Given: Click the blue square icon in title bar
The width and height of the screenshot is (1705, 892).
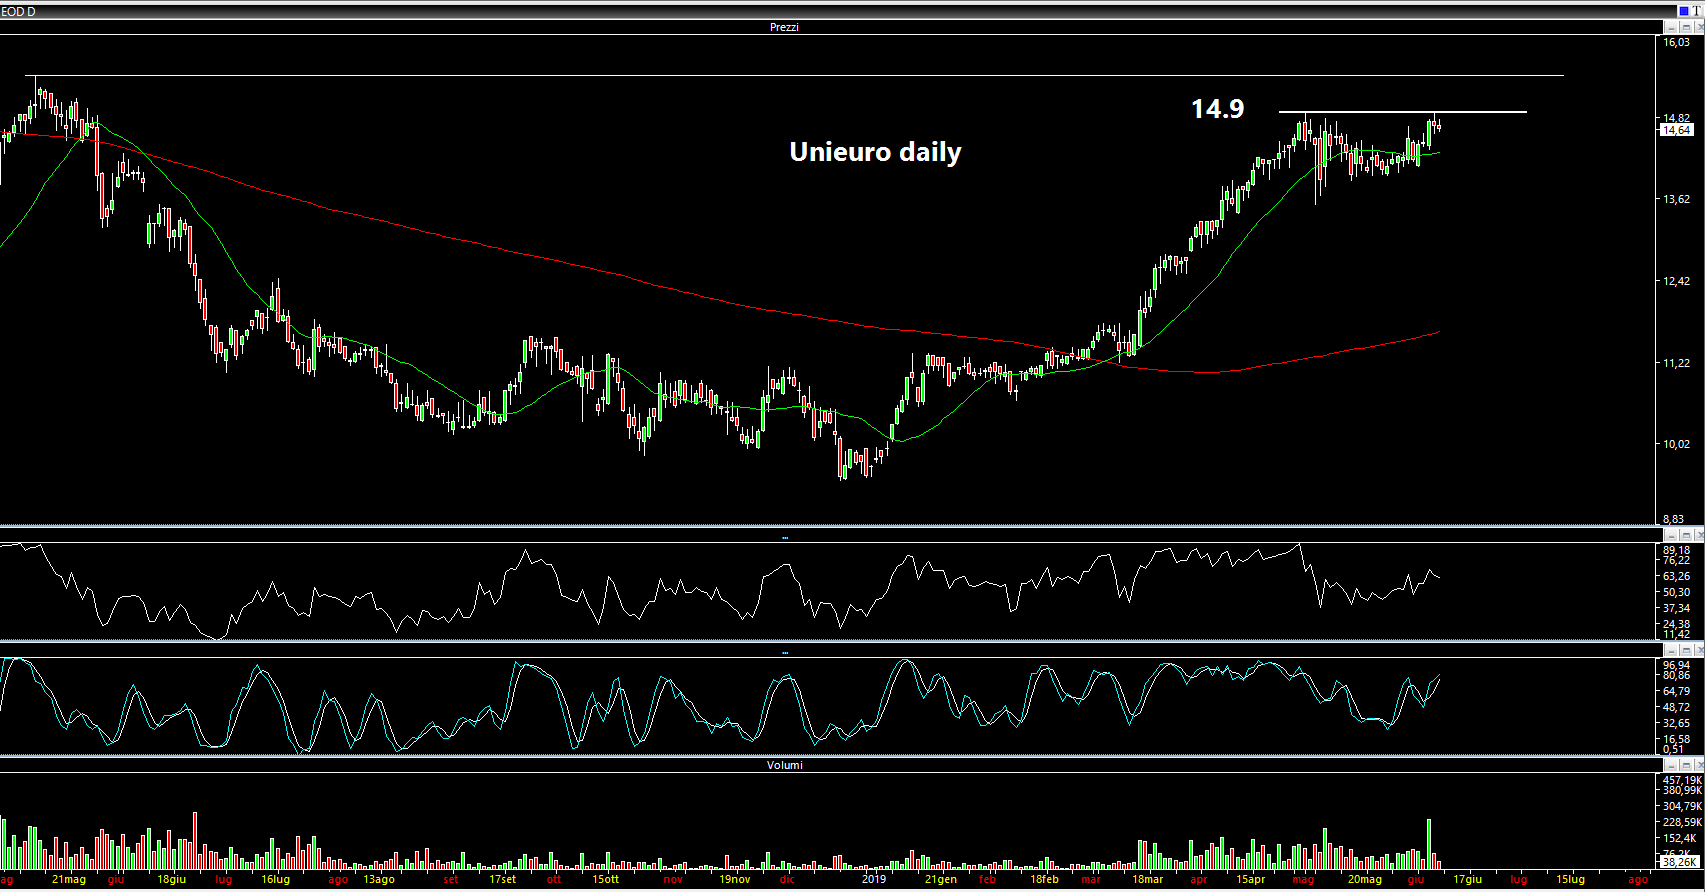Looking at the screenshot, I should pyautogui.click(x=1683, y=11).
